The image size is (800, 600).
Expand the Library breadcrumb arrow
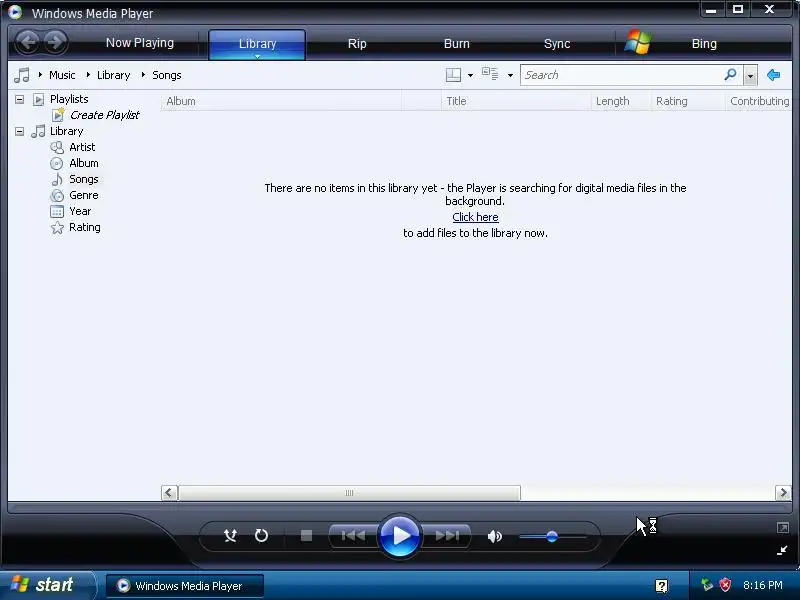coord(88,75)
